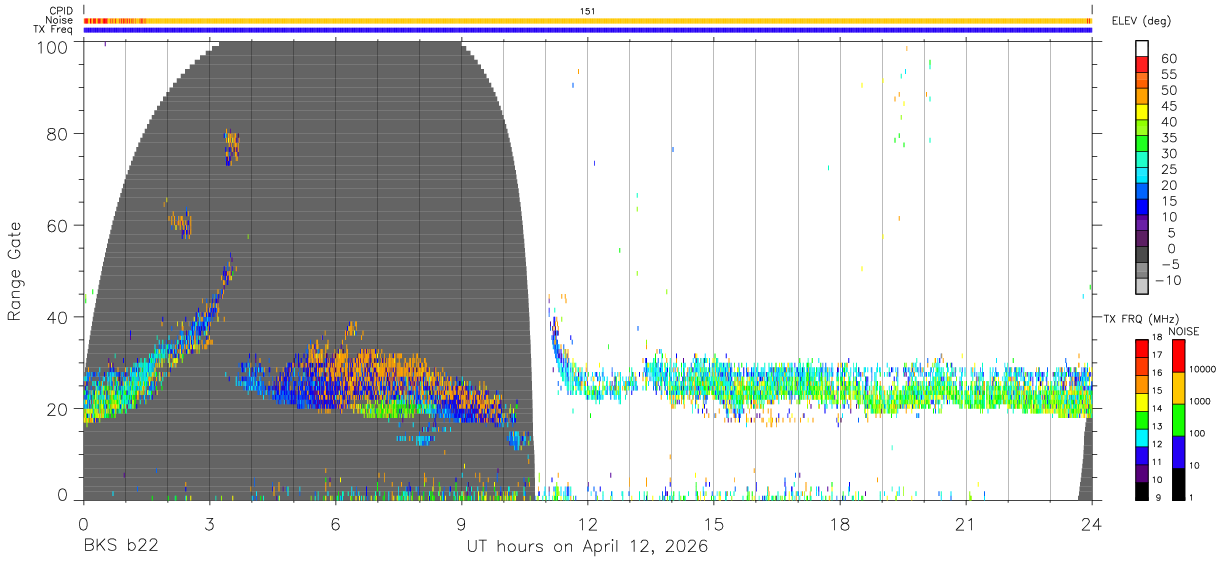
Task: Pick the green TX FRQ swatch between 13 and 14
Action: coord(1141,418)
